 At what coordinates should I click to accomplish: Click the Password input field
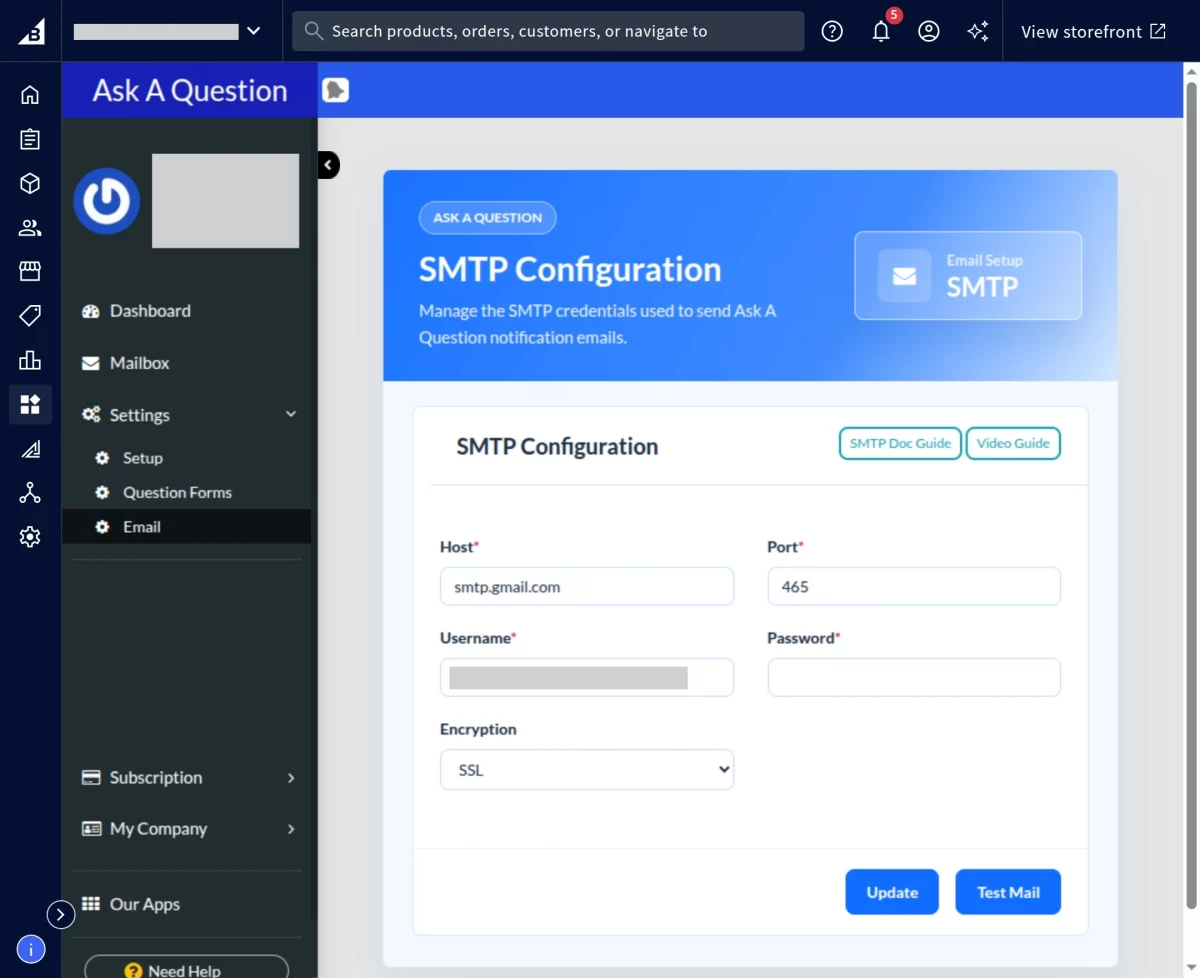tap(914, 678)
